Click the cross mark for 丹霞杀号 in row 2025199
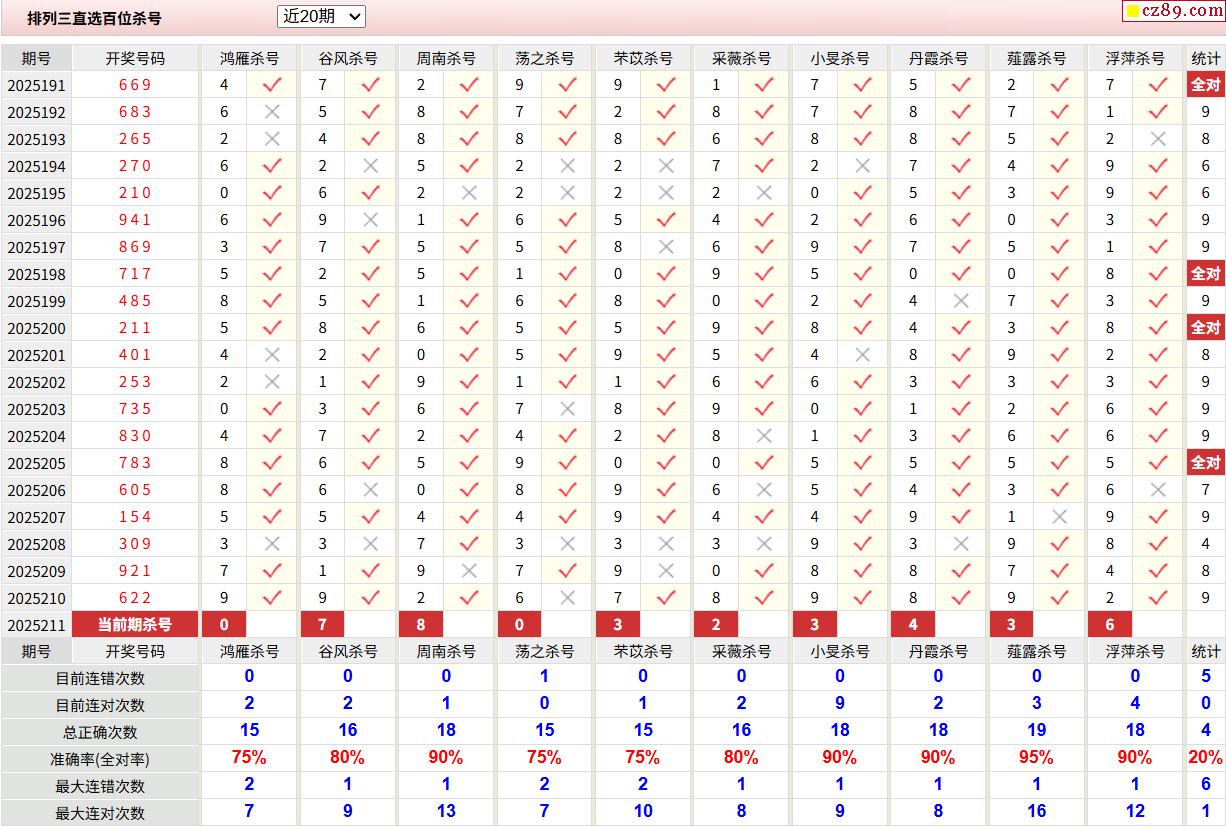Viewport: 1226px width, 827px height. click(961, 301)
